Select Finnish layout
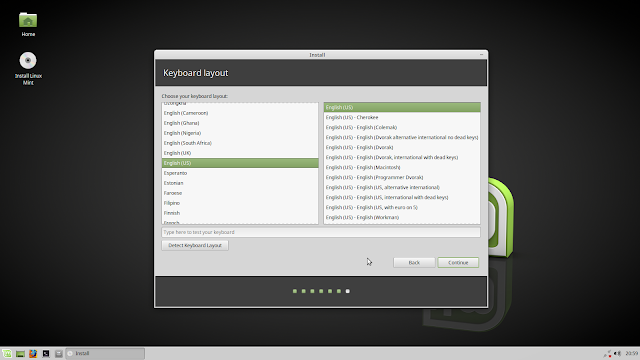 pos(240,213)
